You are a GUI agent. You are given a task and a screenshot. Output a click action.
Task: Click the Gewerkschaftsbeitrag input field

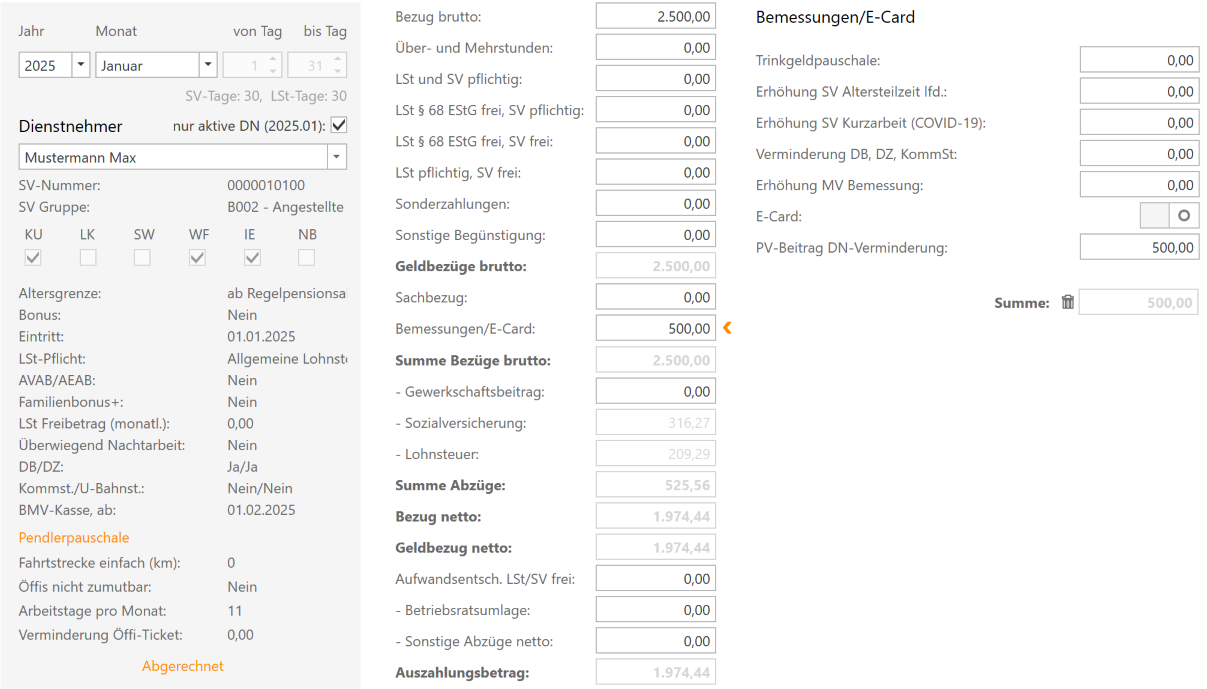(655, 391)
